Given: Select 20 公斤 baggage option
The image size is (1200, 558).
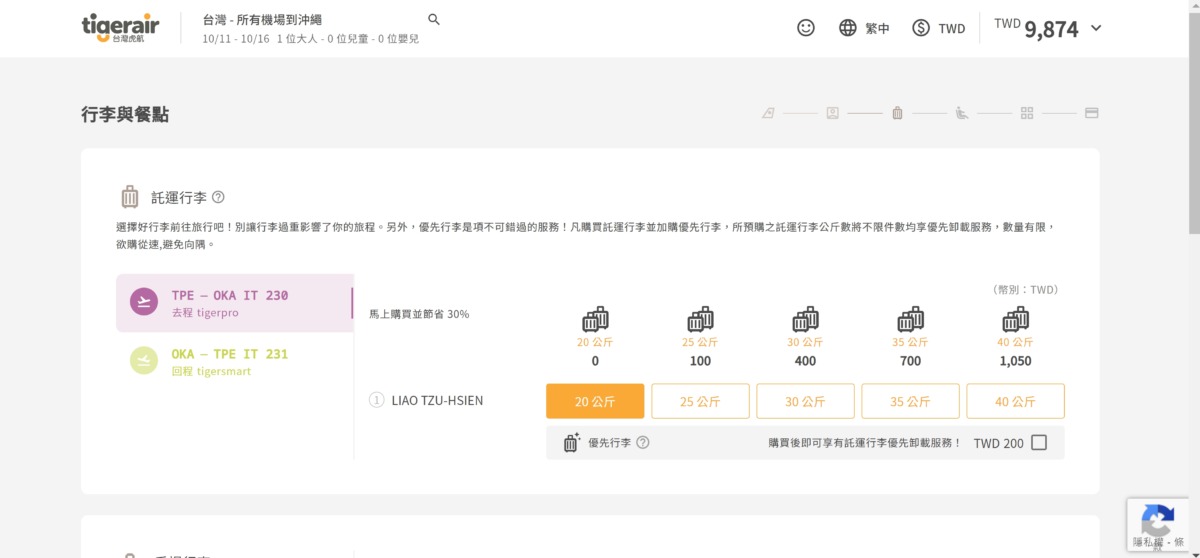Looking at the screenshot, I should click(x=595, y=401).
